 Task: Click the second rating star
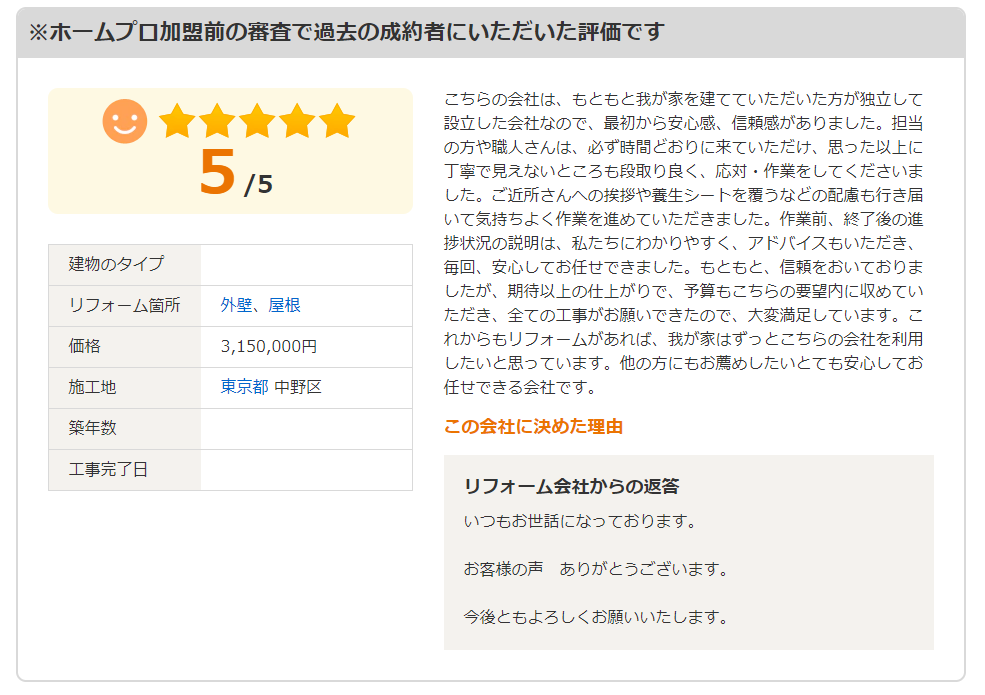217,121
